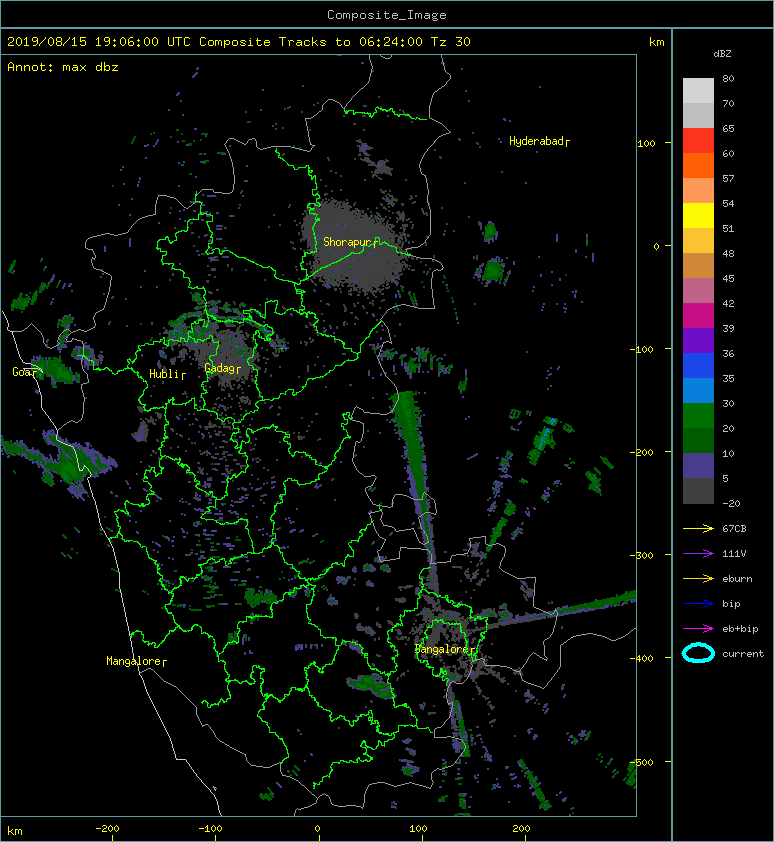
Task: Click the mauve 45 dBZ color swatch
Action: [x=698, y=291]
